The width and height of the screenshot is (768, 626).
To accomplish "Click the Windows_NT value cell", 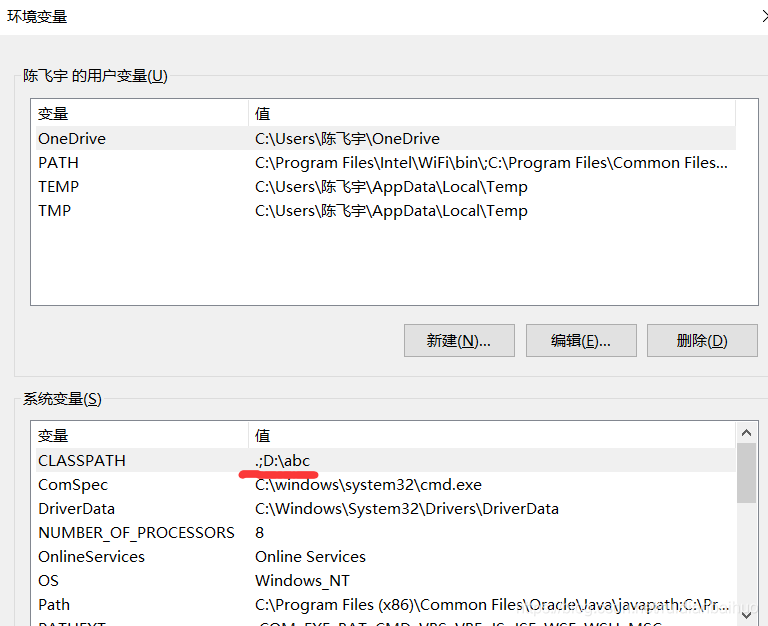I will click(x=302, y=580).
